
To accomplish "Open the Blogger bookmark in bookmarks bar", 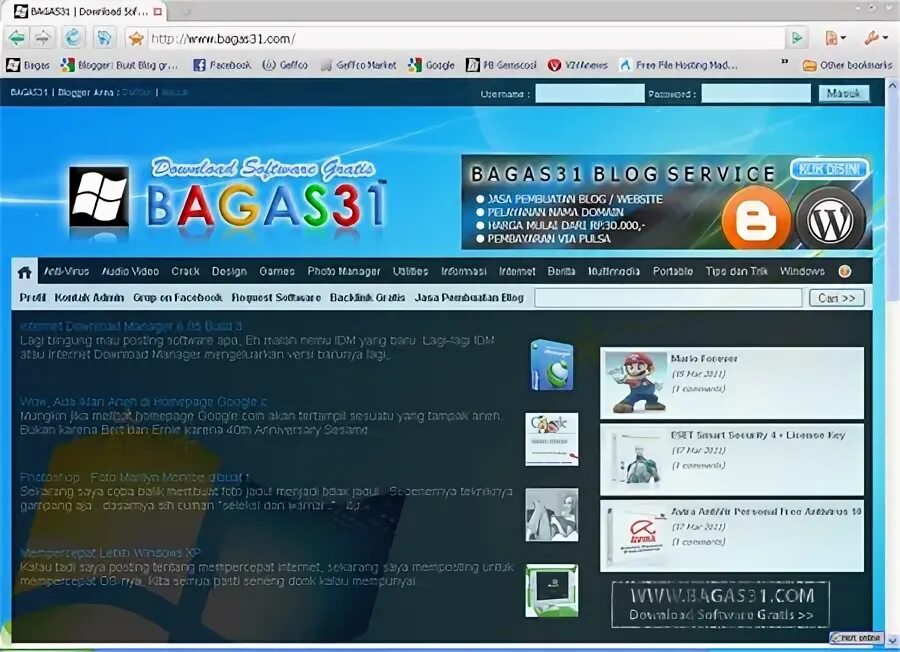I will click(119, 65).
